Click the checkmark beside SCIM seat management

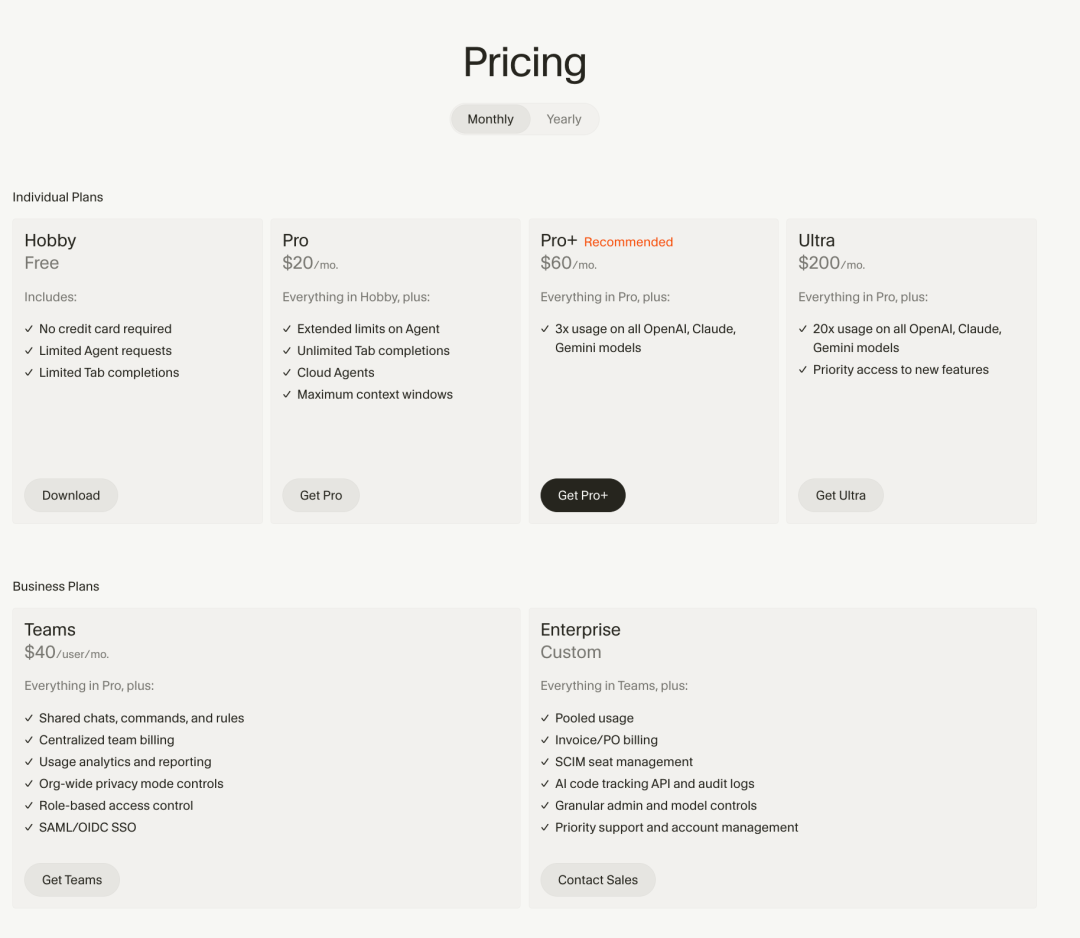545,762
